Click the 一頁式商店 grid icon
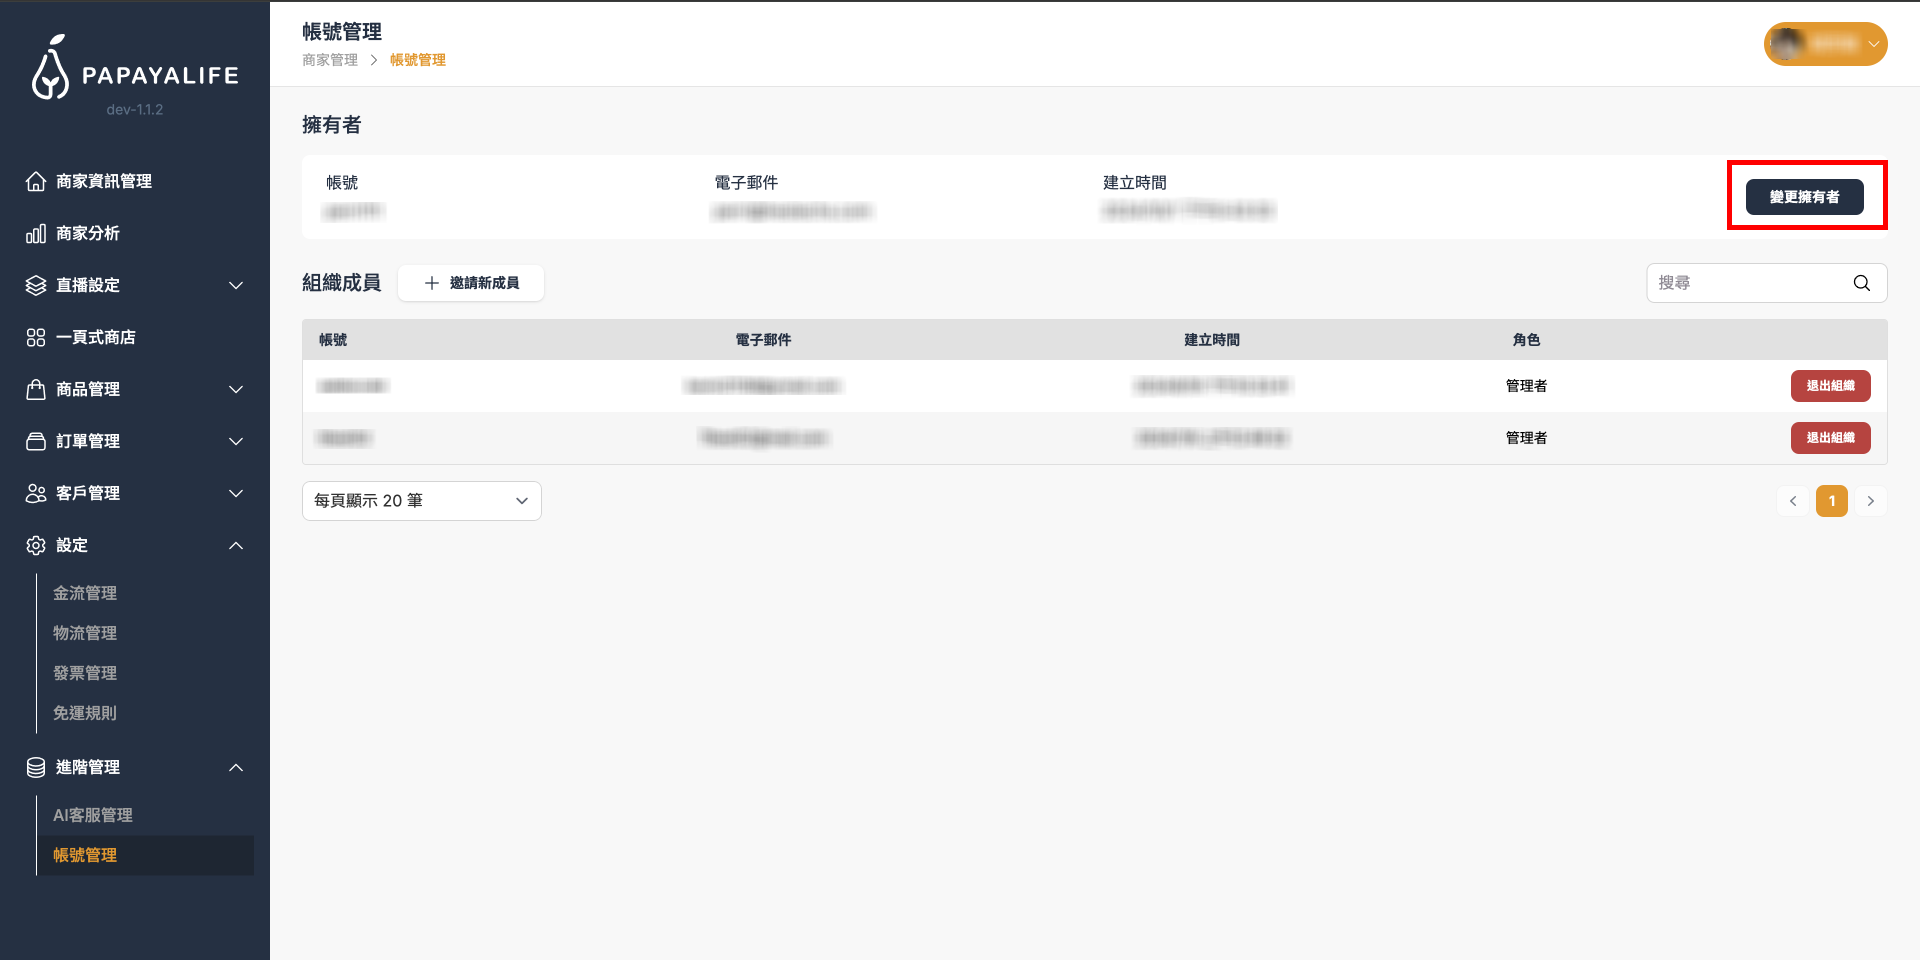Viewport: 1920px width, 960px height. pyautogui.click(x=36, y=337)
